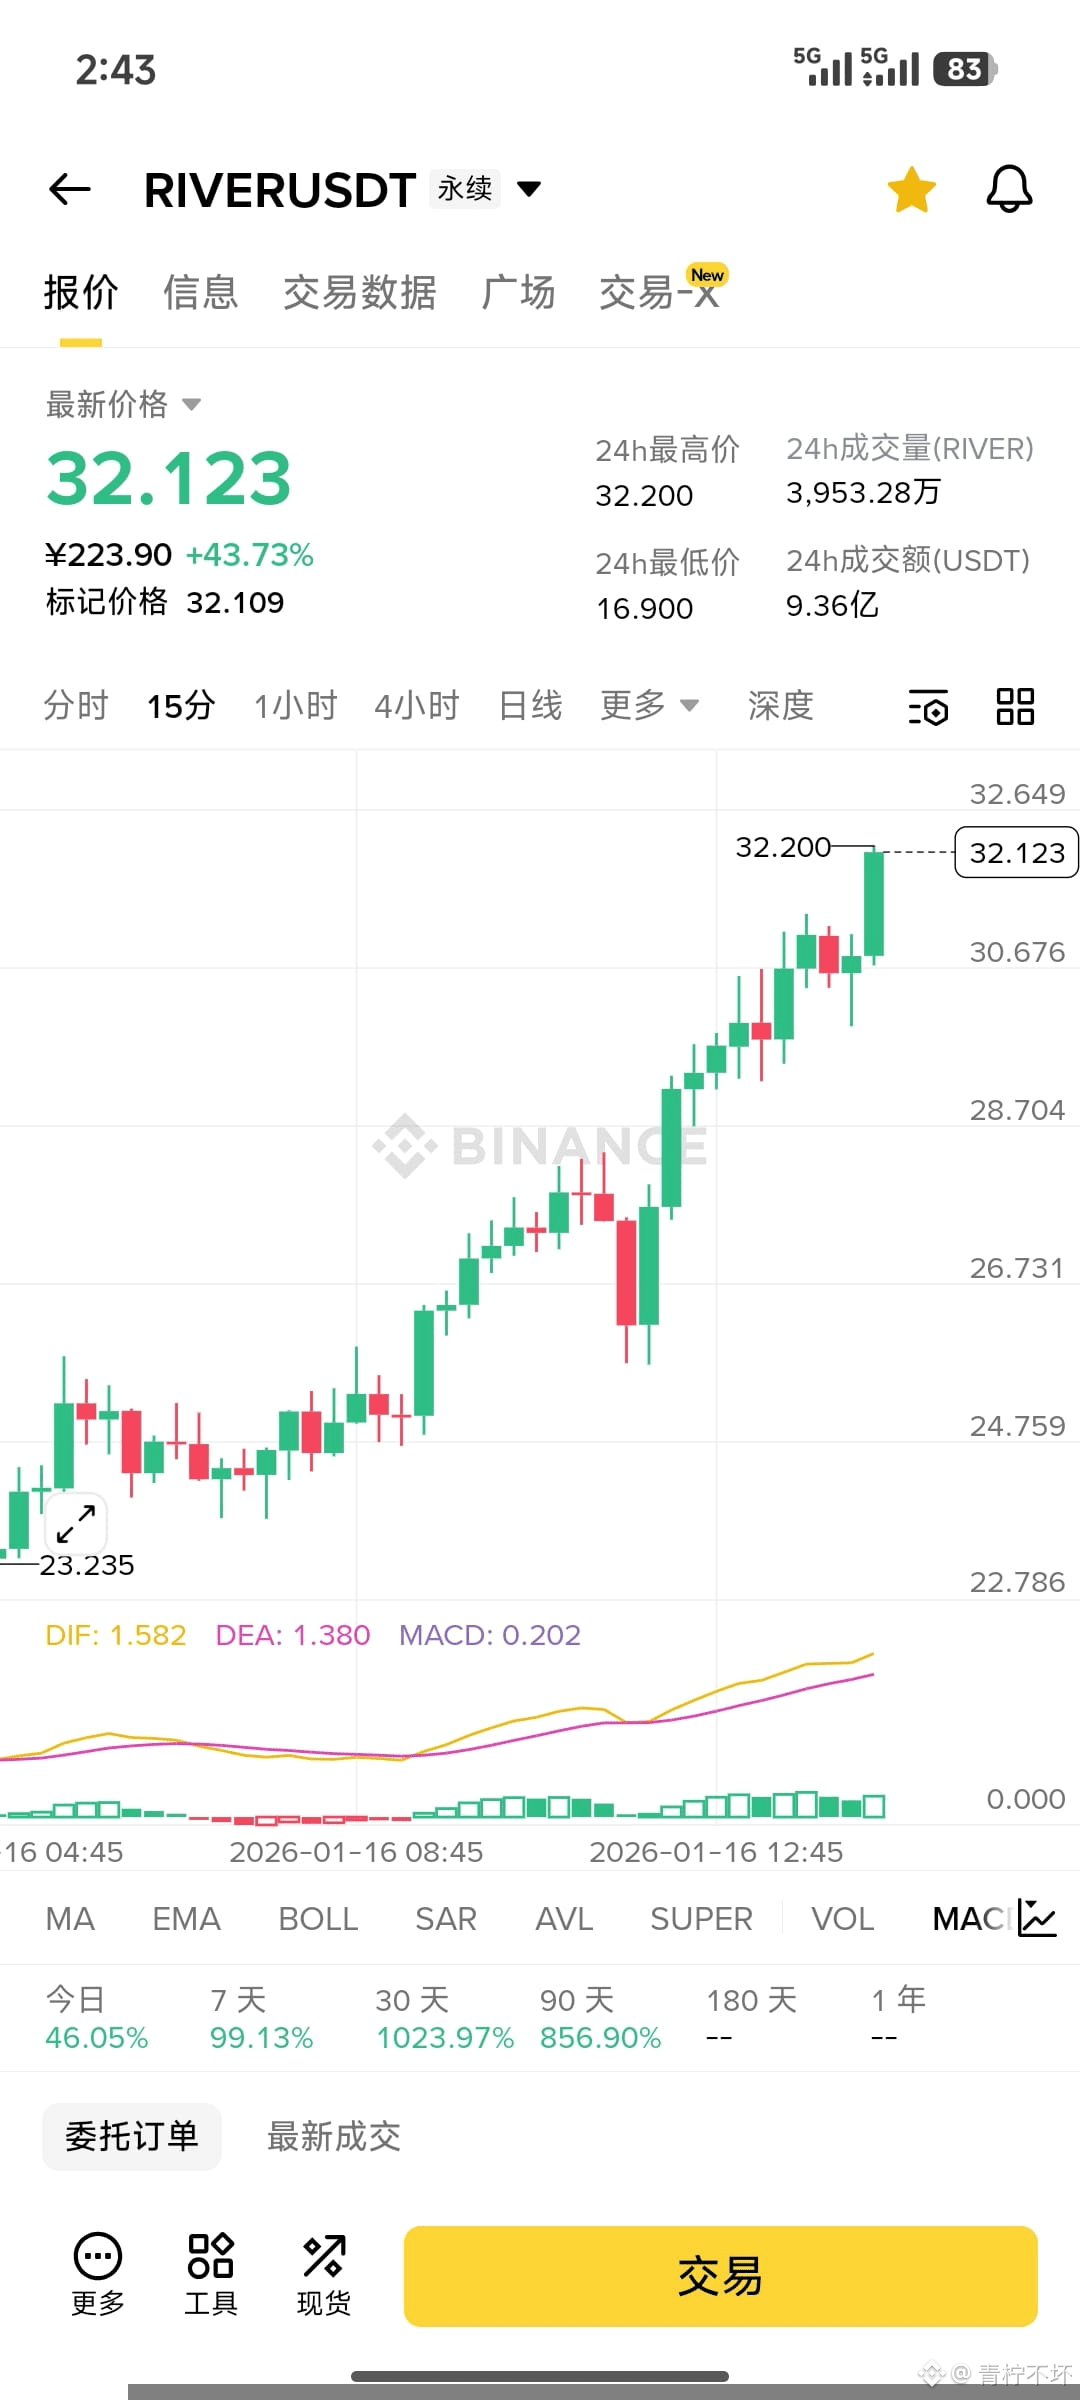Select the 委托订单 tab
Image resolution: width=1080 pixels, height=2400 pixels.
point(132,2137)
